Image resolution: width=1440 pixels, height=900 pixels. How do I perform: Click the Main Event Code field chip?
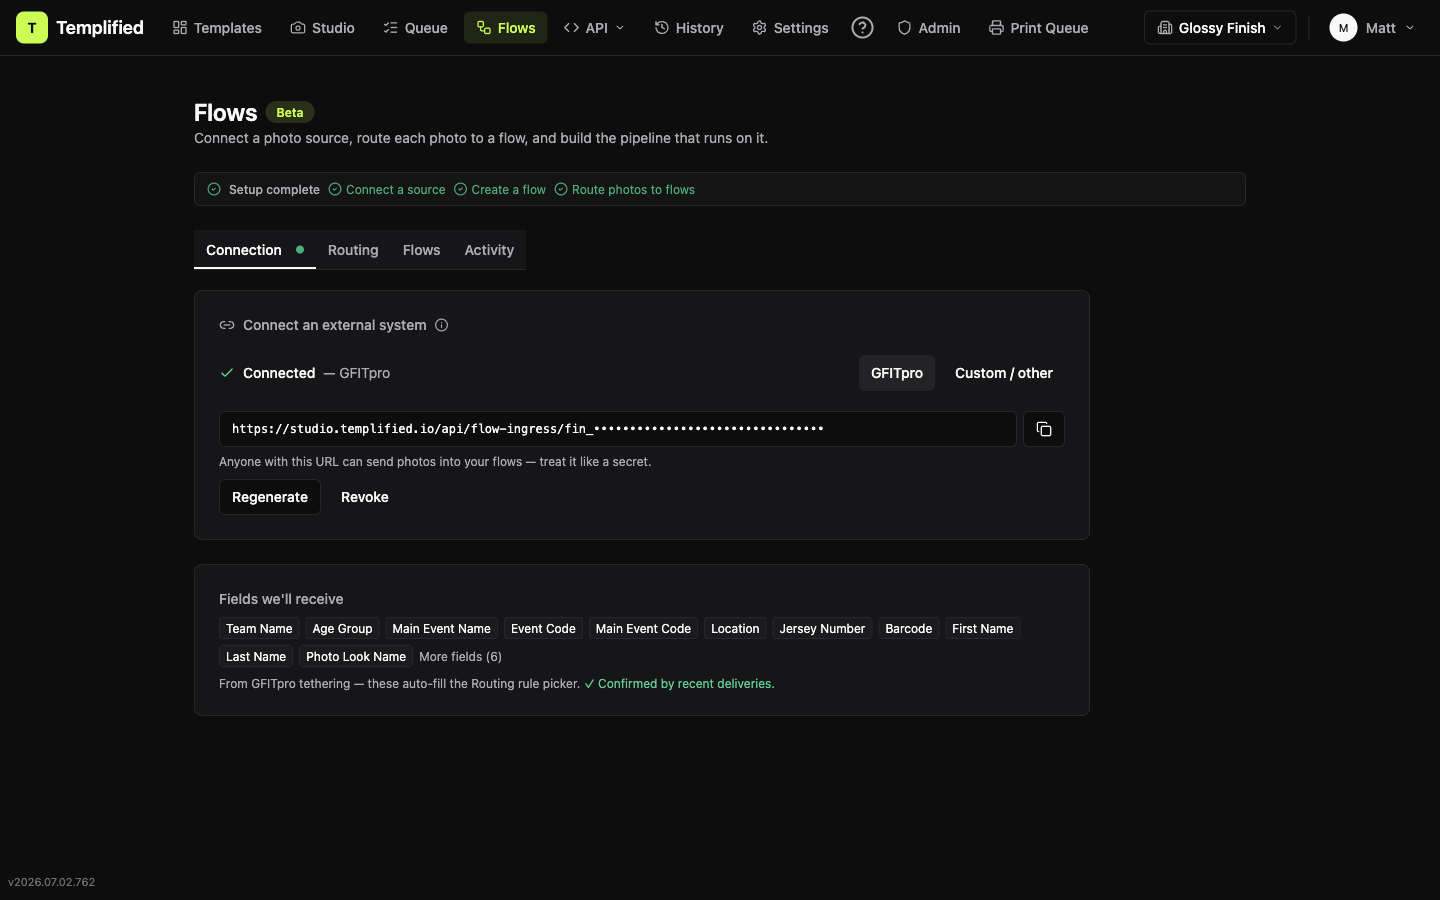(x=643, y=629)
